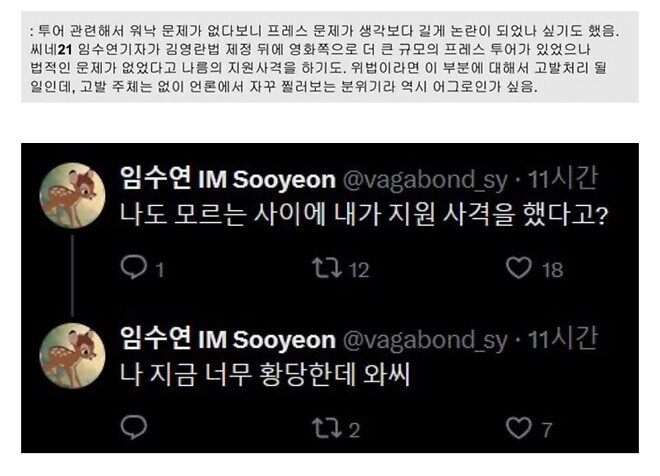This screenshot has width=660, height=476.
Task: Open tweet text '나 지금 너무 황당한데 와씨'
Action: click(265, 375)
